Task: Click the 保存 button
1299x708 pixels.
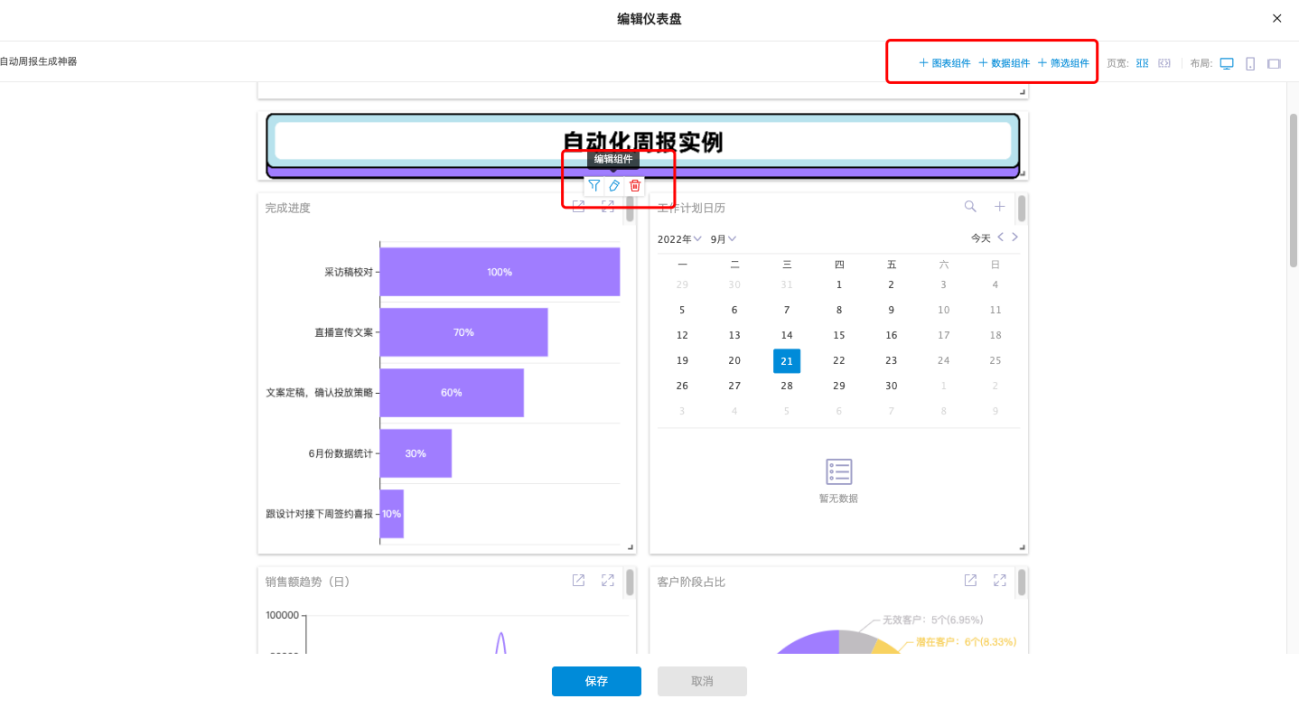Action: point(596,681)
